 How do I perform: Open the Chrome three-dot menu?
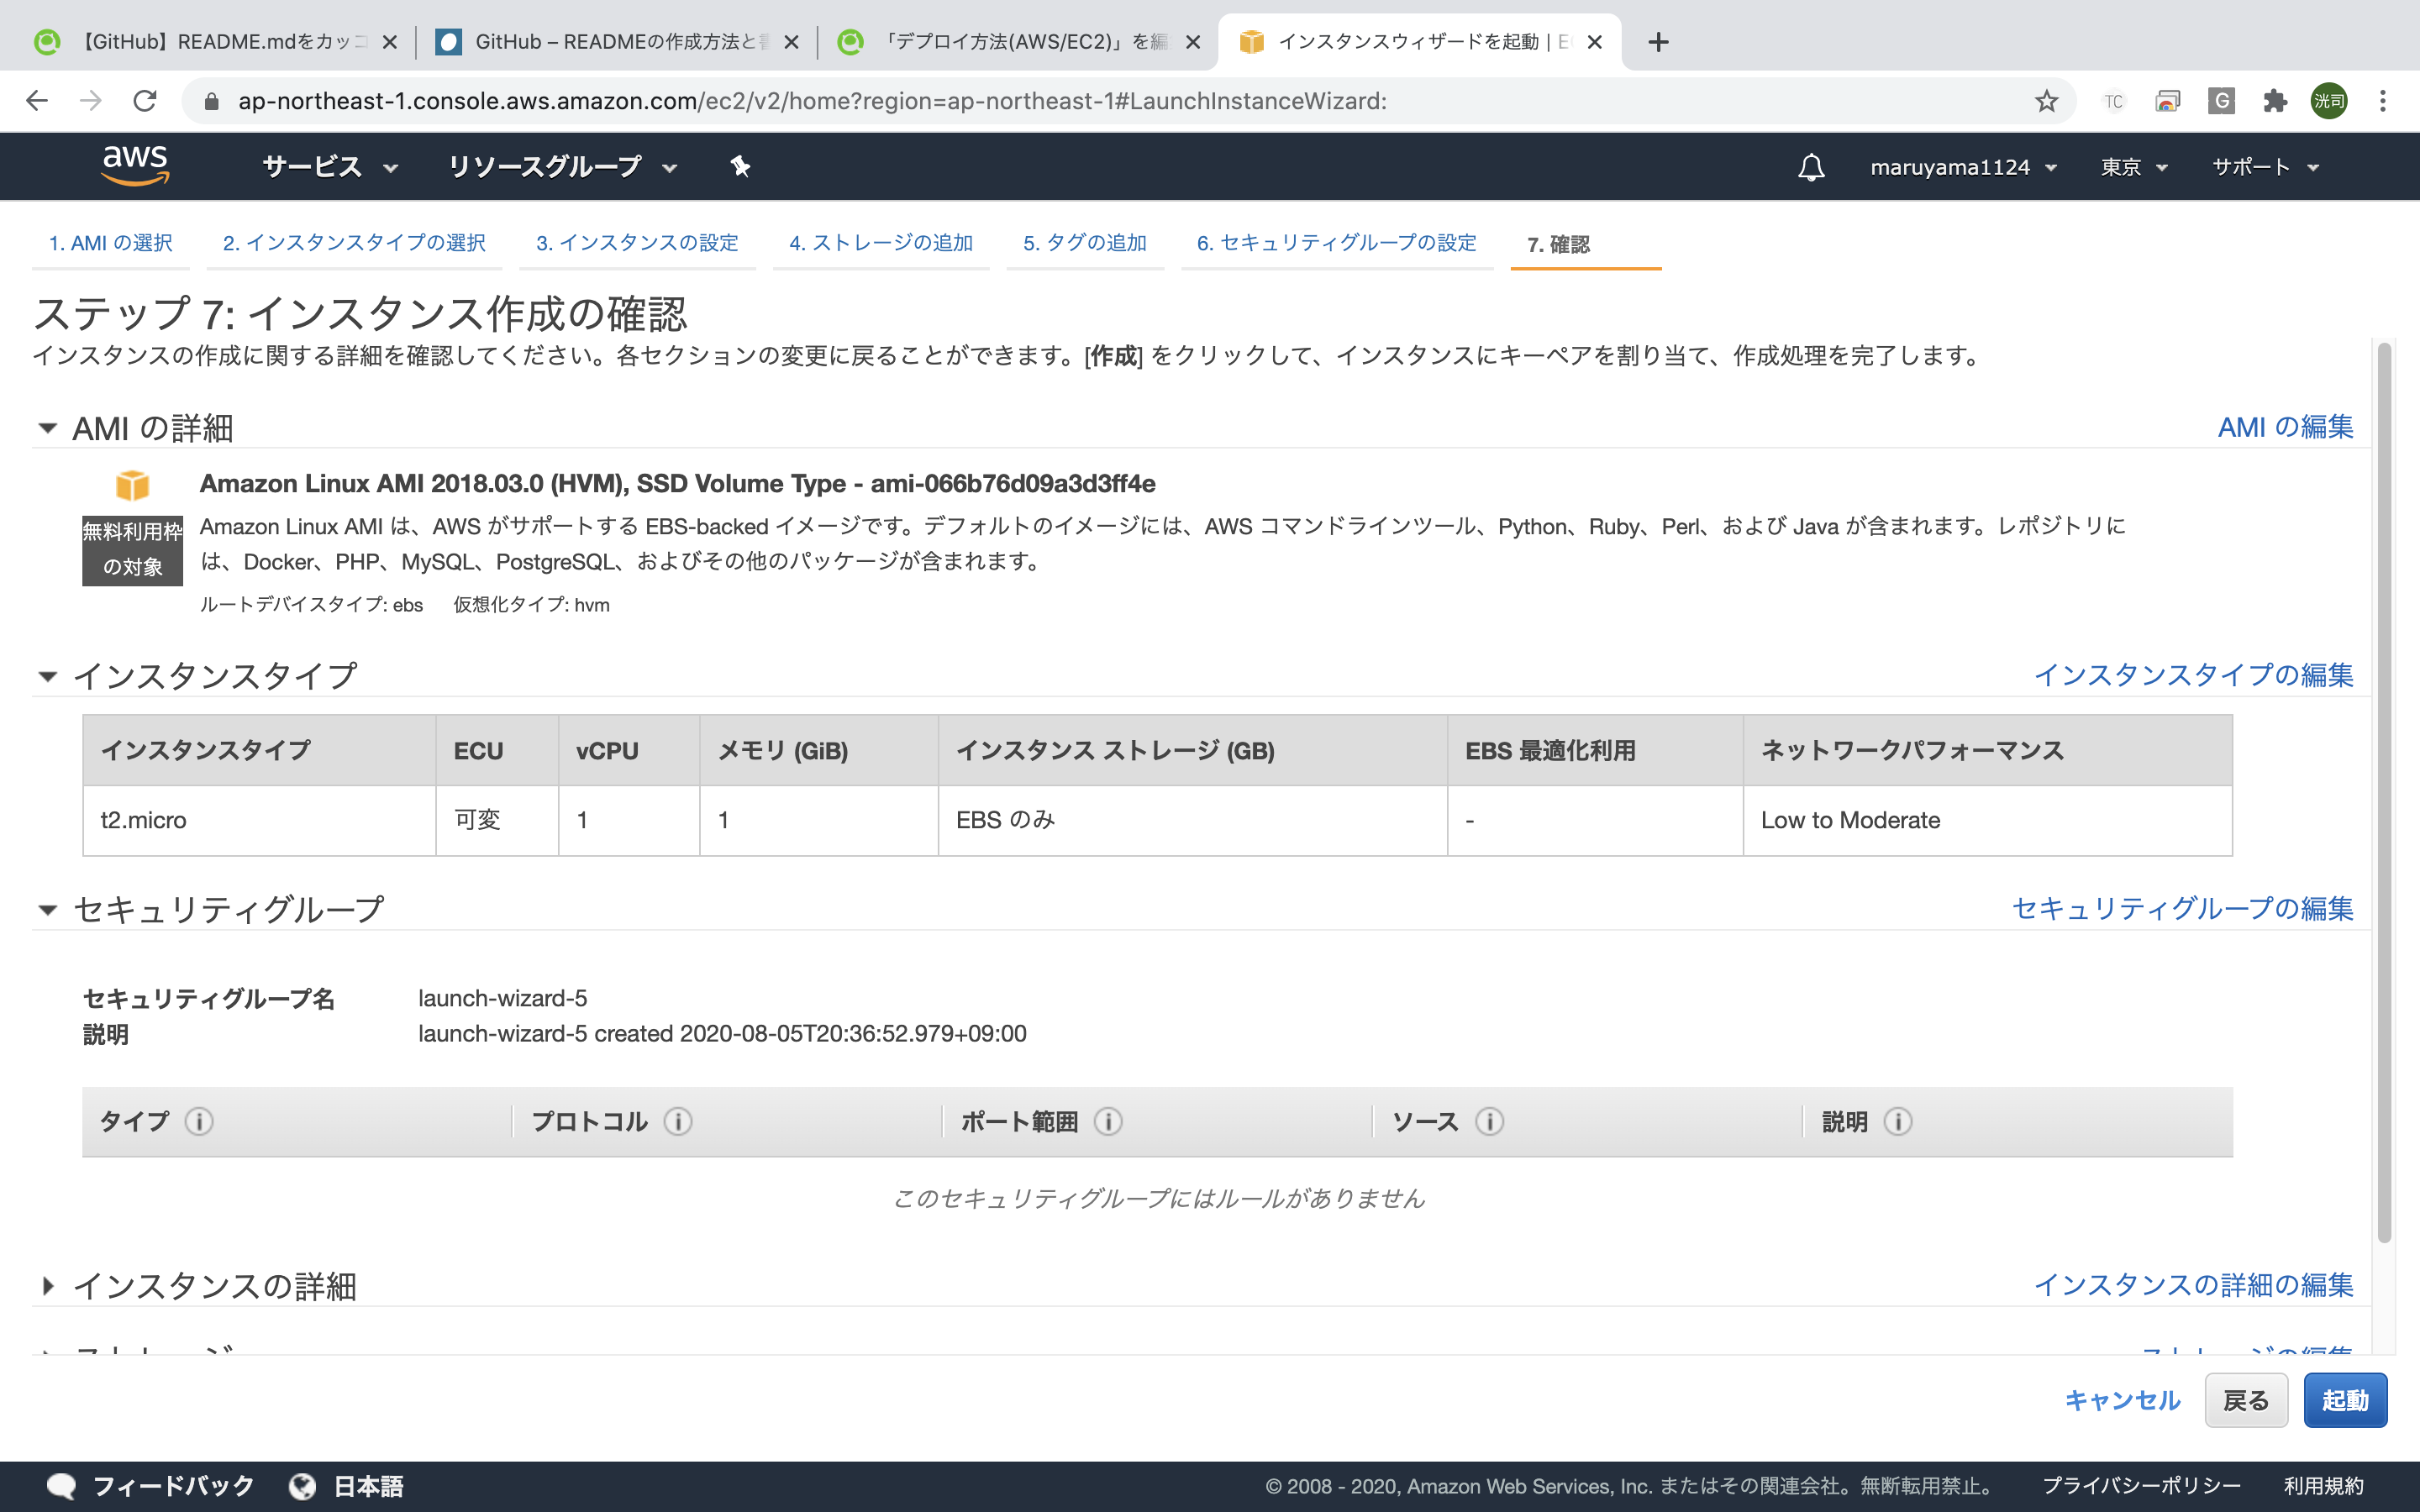(2383, 101)
